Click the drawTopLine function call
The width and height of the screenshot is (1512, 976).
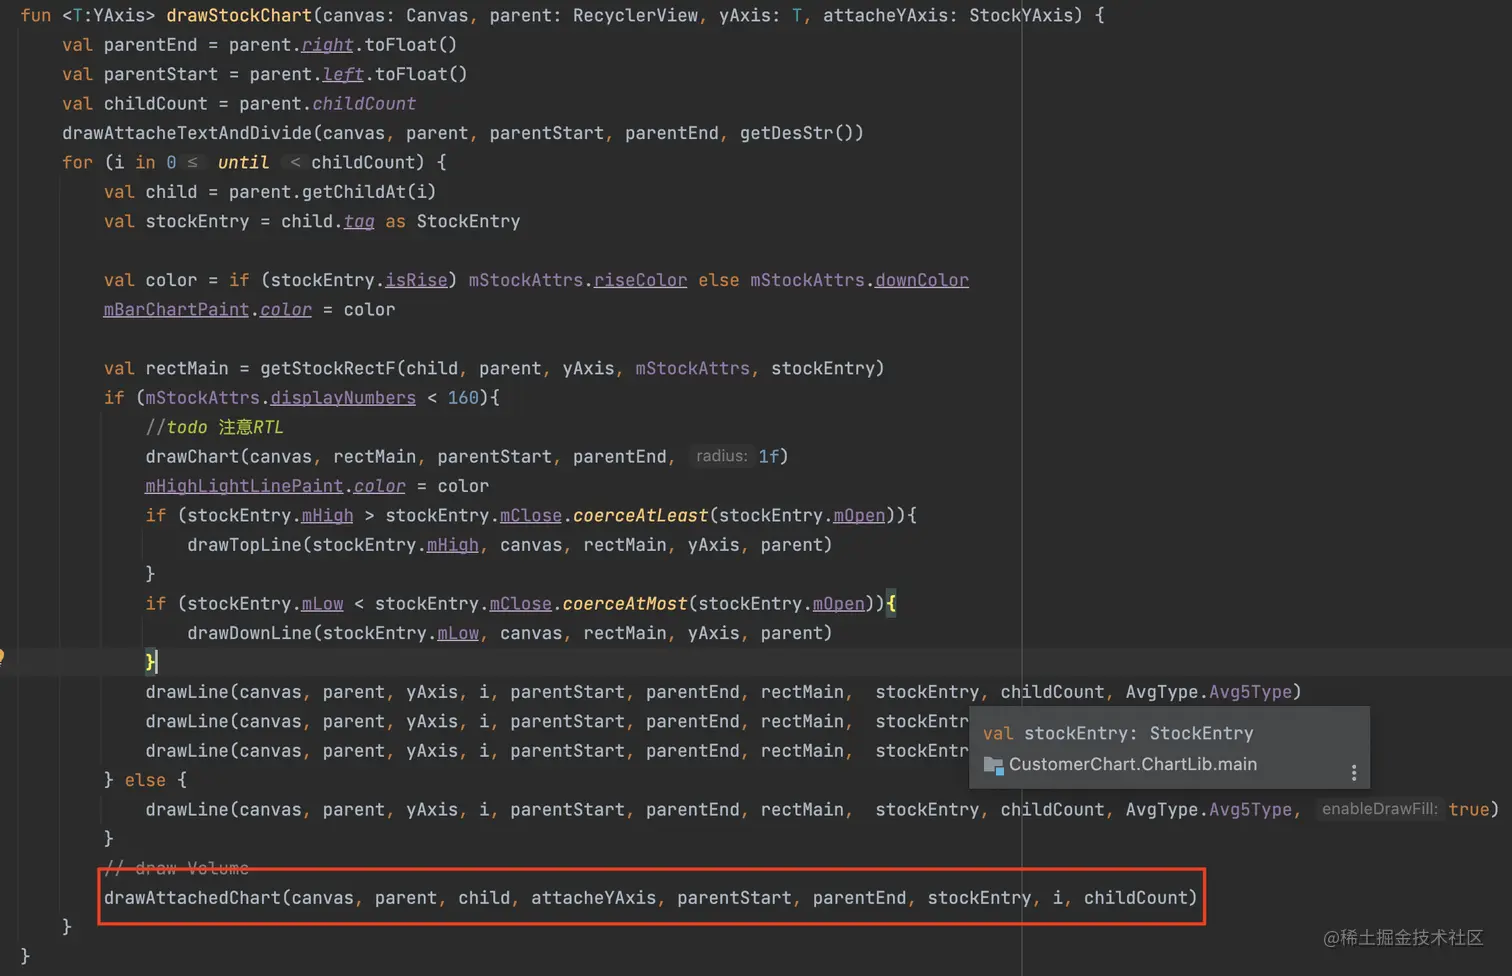click(x=244, y=545)
